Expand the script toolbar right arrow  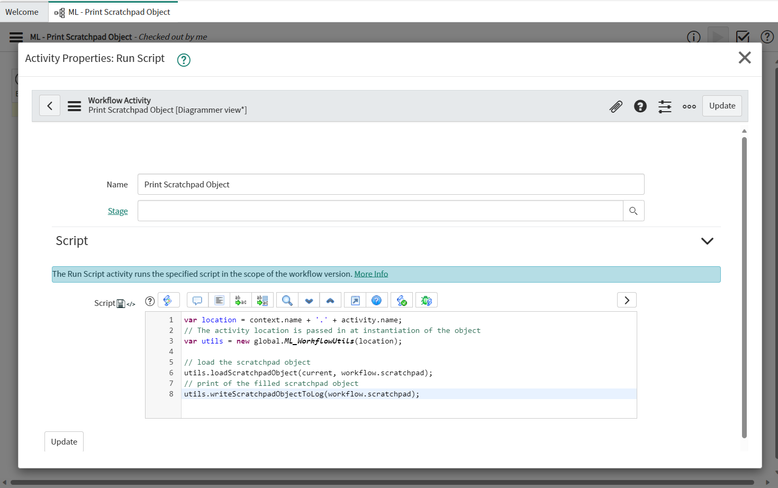(x=627, y=300)
